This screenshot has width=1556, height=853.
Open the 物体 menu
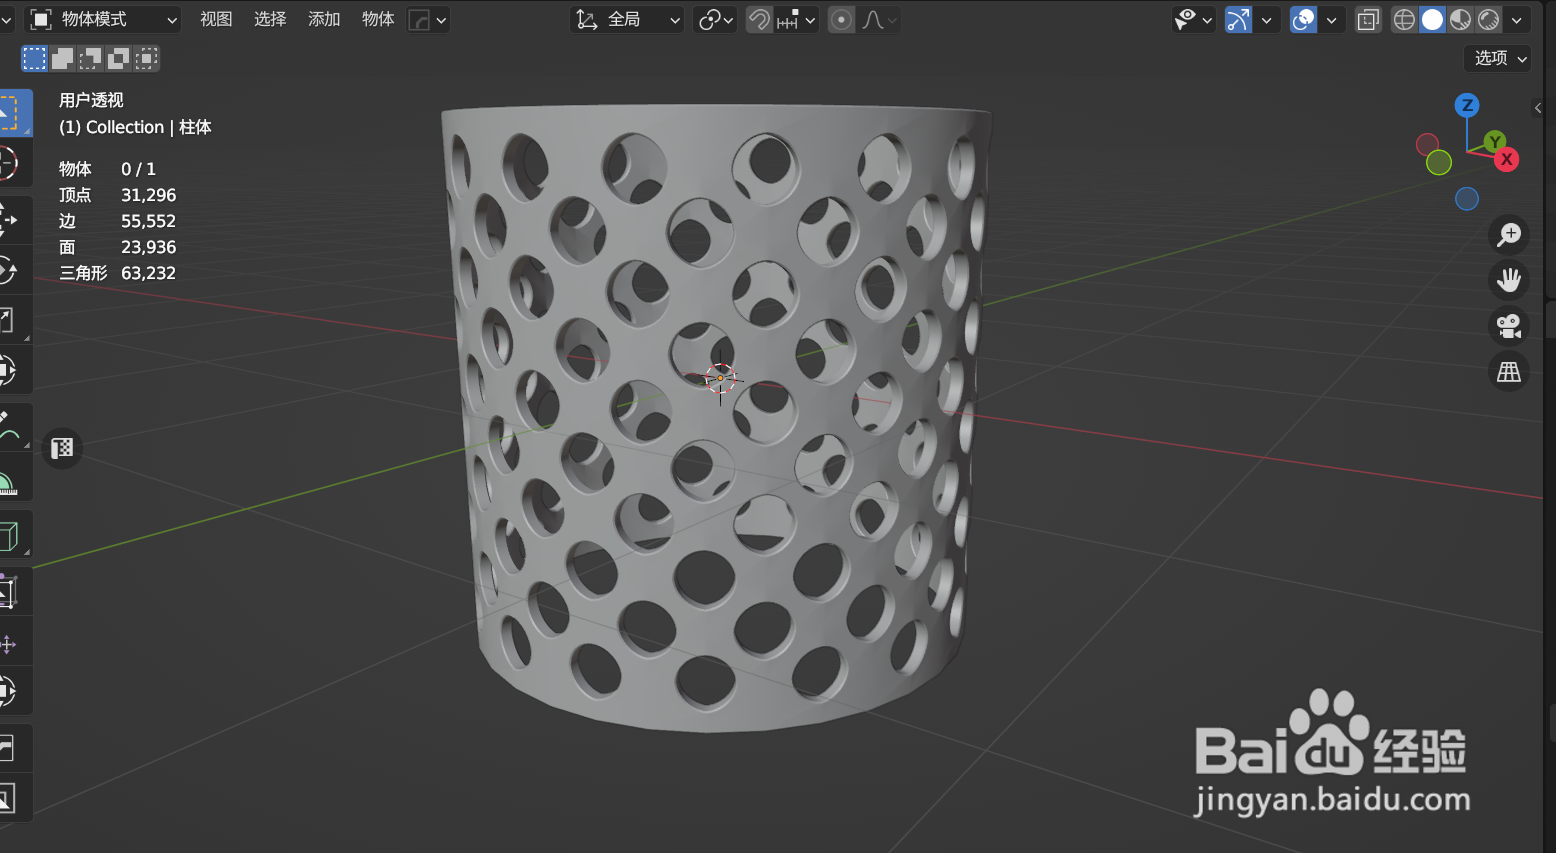[x=378, y=20]
